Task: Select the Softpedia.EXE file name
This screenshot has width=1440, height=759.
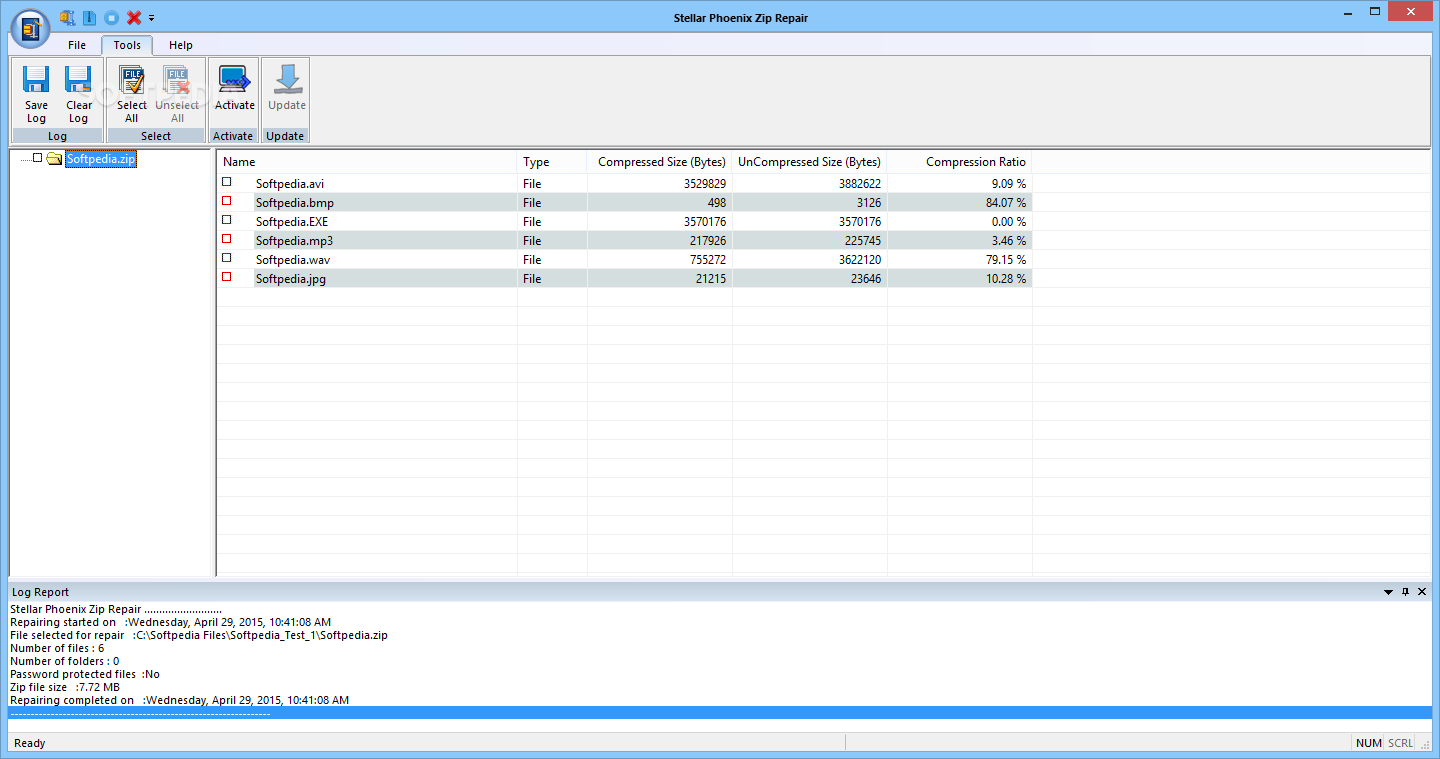Action: tap(292, 222)
